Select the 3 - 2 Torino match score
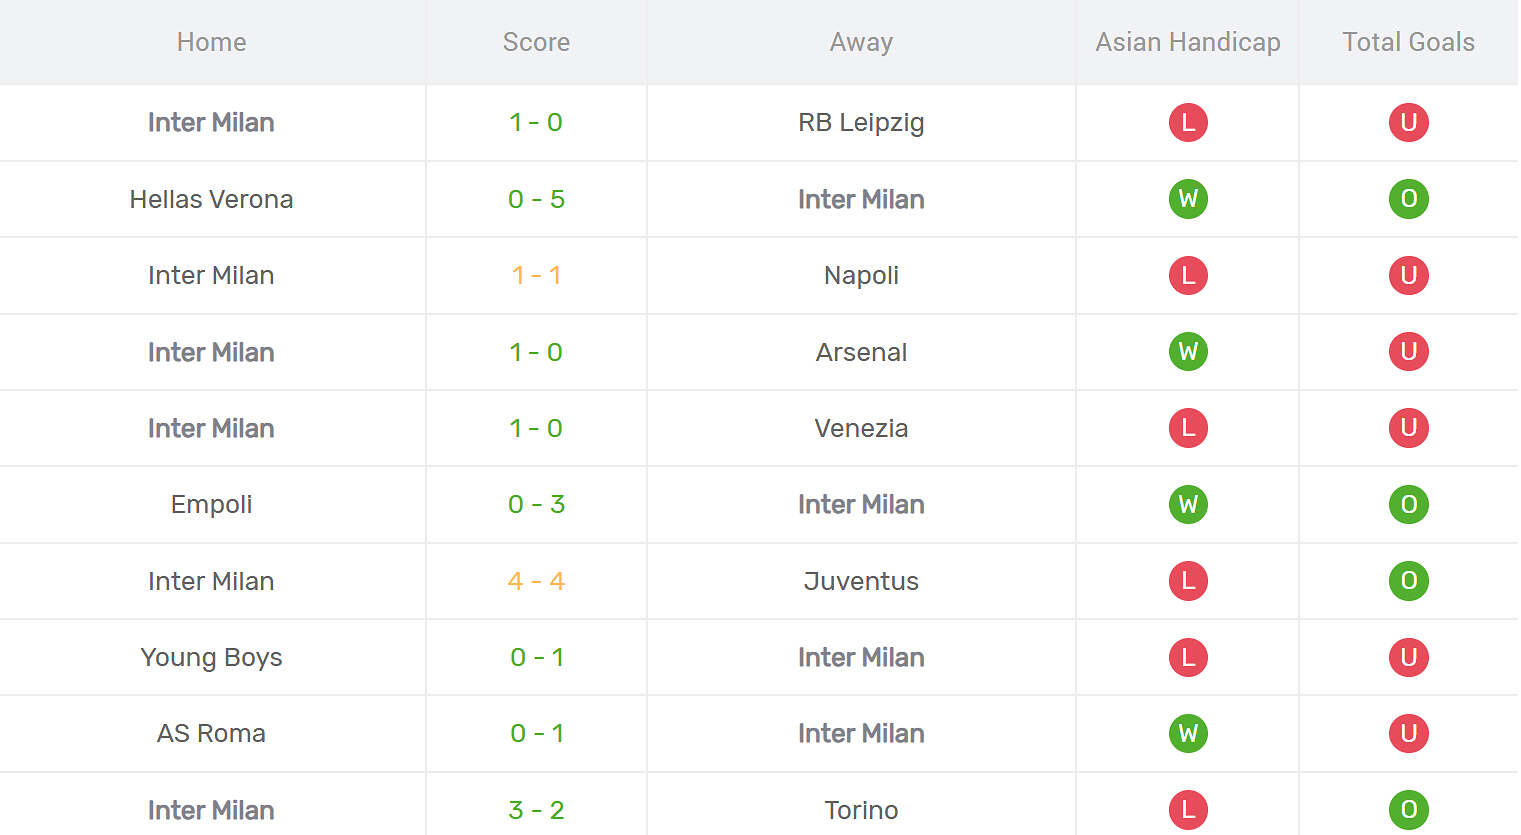Screen dimensions: 1521x835 [x=536, y=809]
